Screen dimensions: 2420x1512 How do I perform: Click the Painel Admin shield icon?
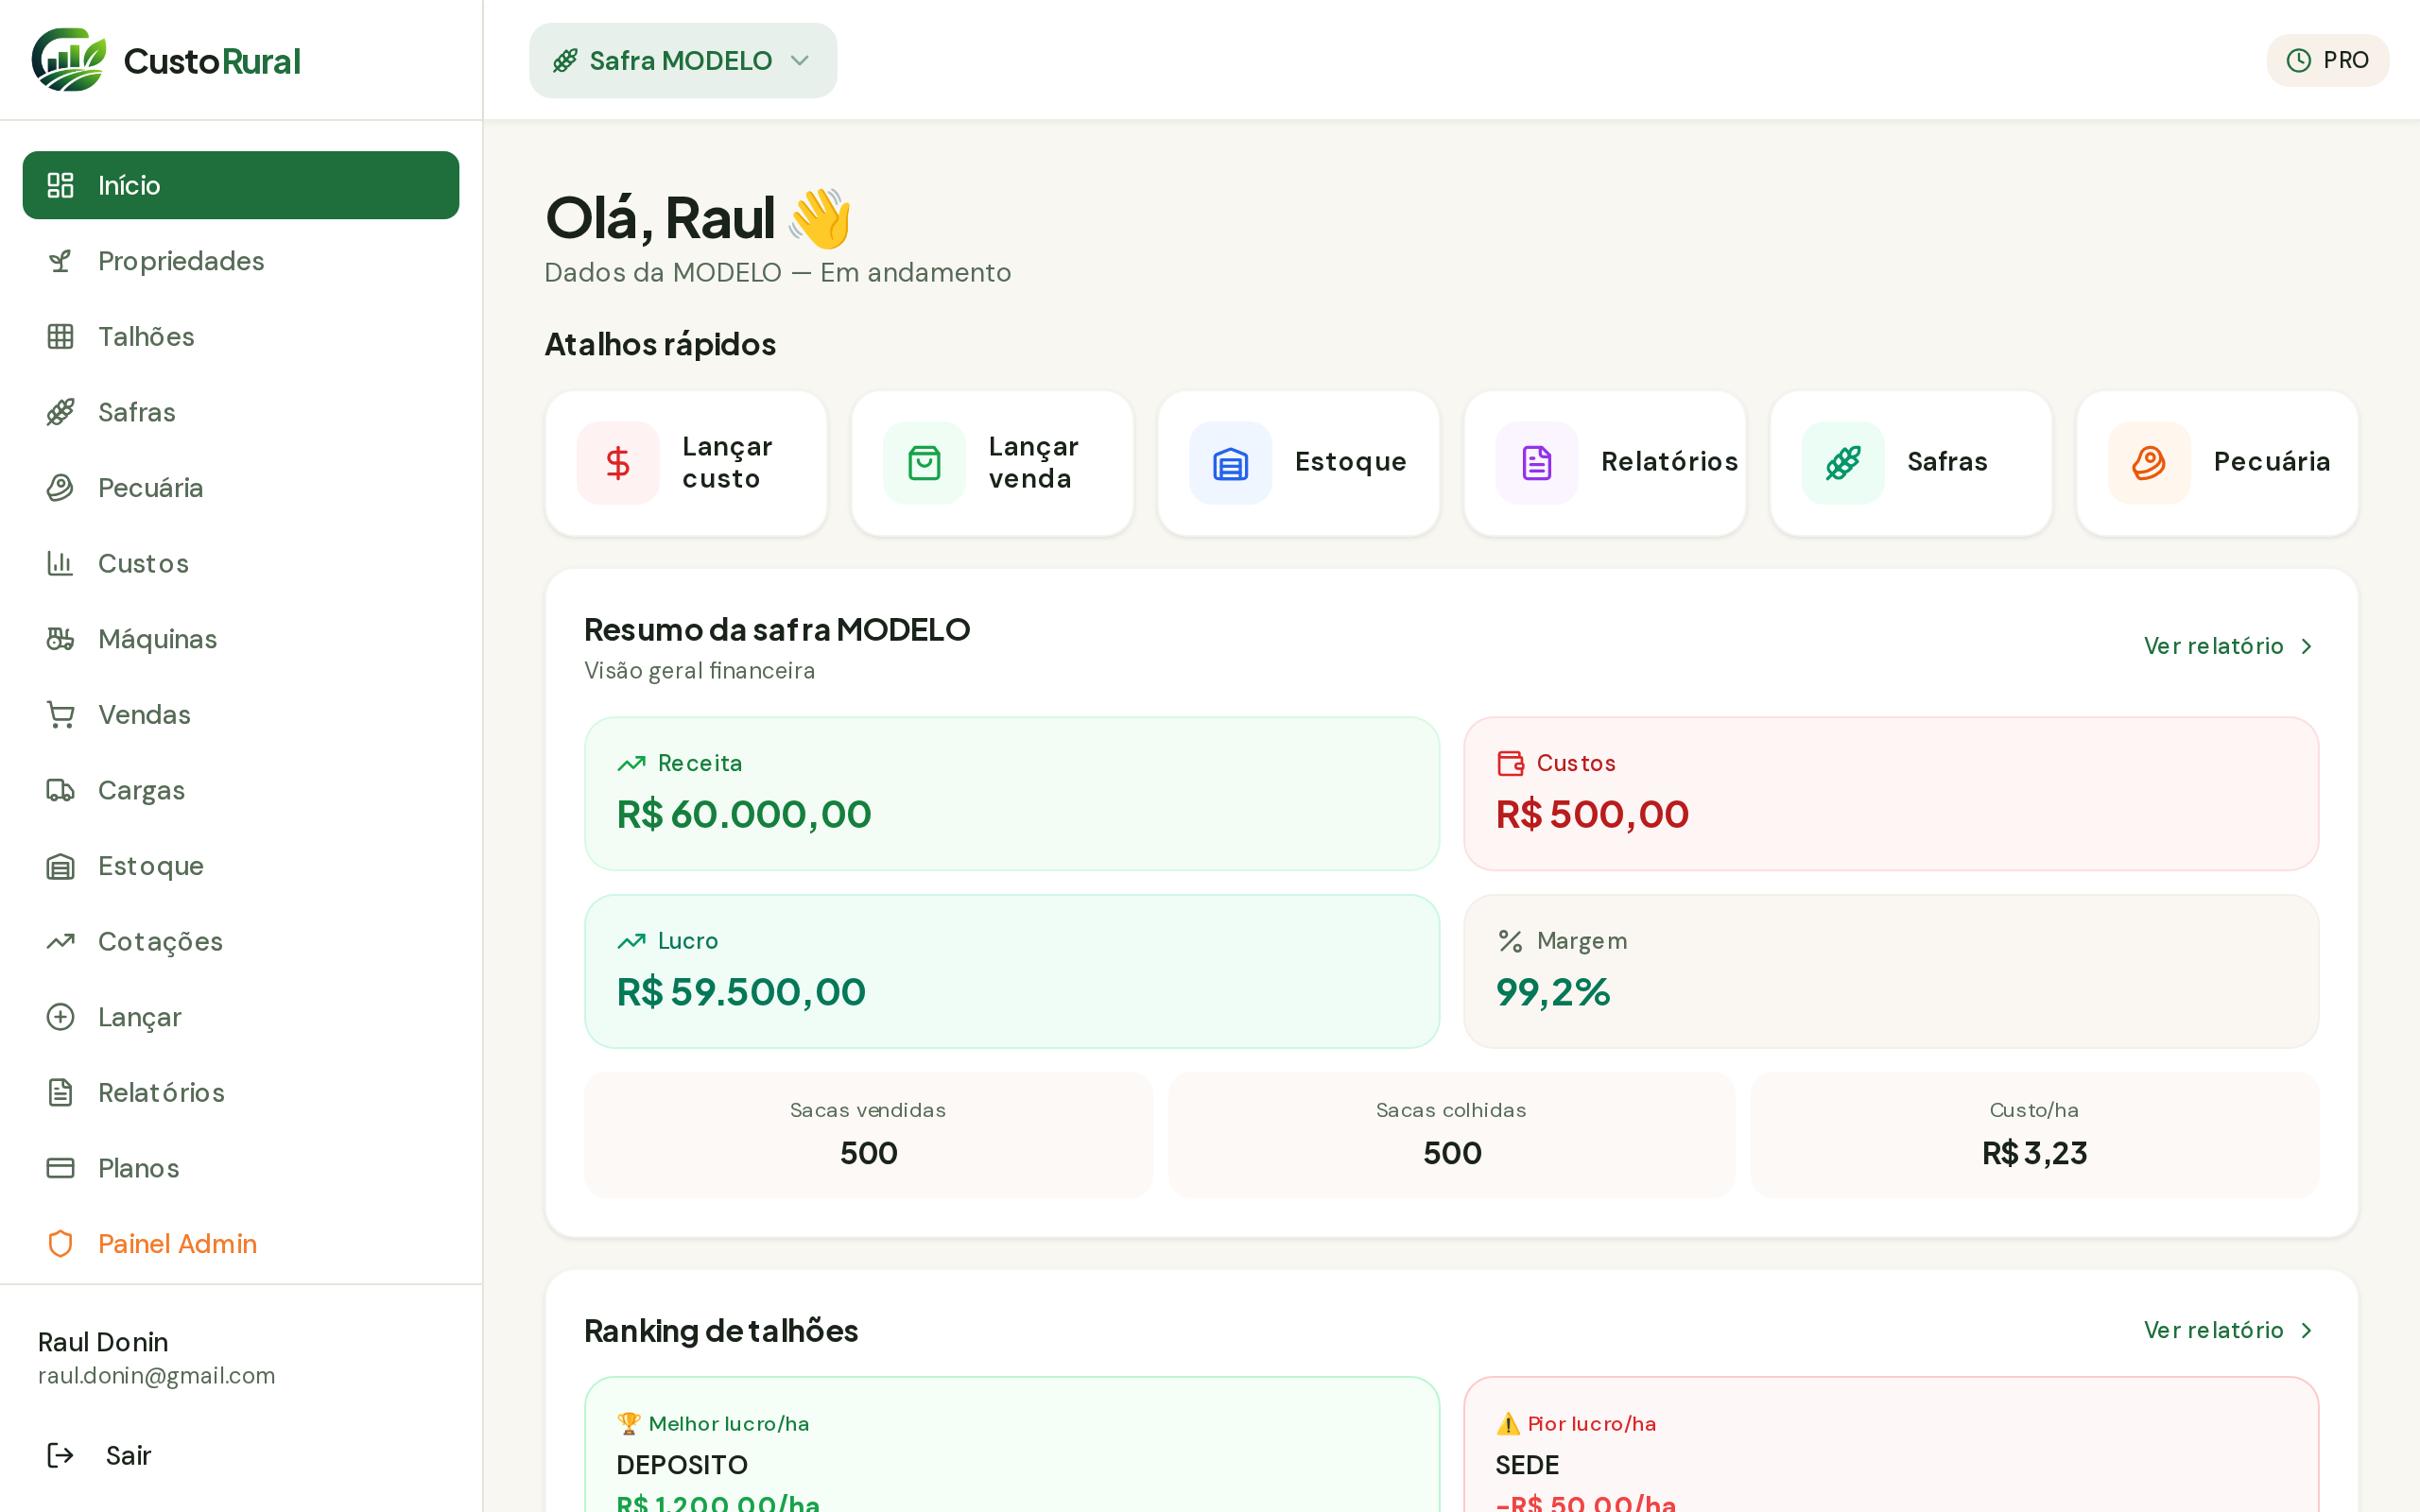point(60,1244)
